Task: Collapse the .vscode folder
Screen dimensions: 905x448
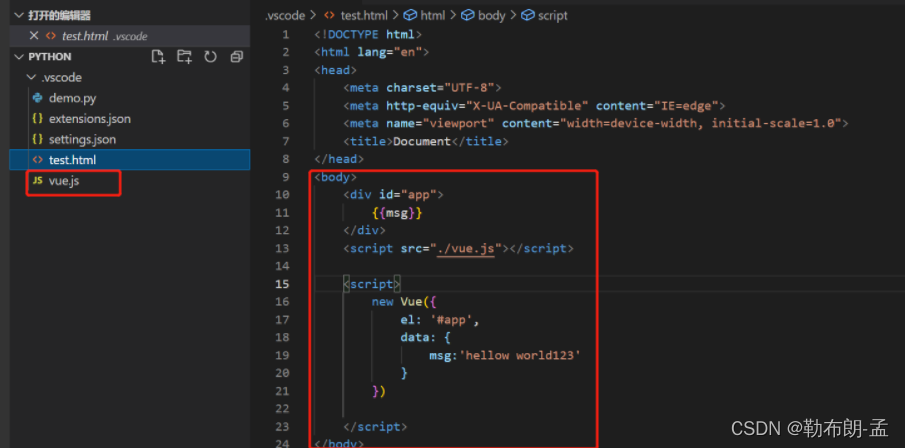Action: 31,77
